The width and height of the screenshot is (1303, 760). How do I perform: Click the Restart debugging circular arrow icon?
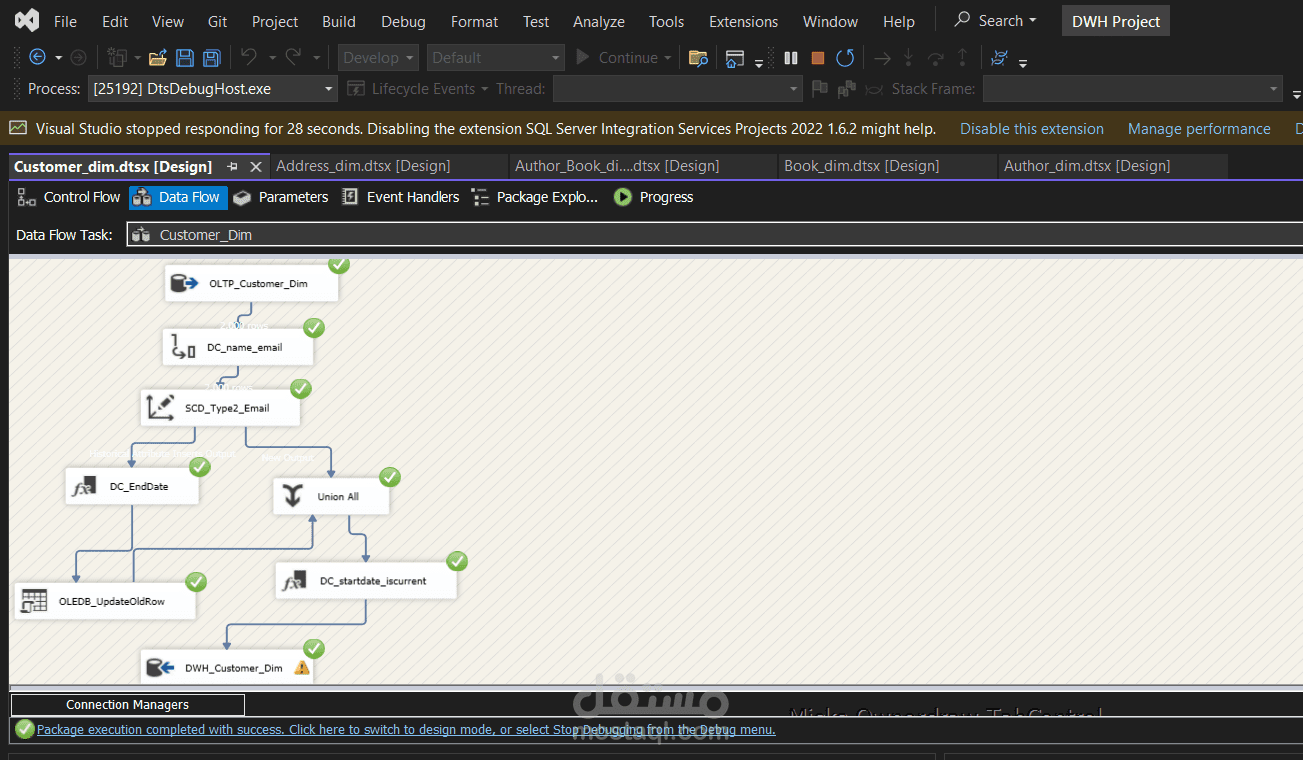pyautogui.click(x=845, y=58)
